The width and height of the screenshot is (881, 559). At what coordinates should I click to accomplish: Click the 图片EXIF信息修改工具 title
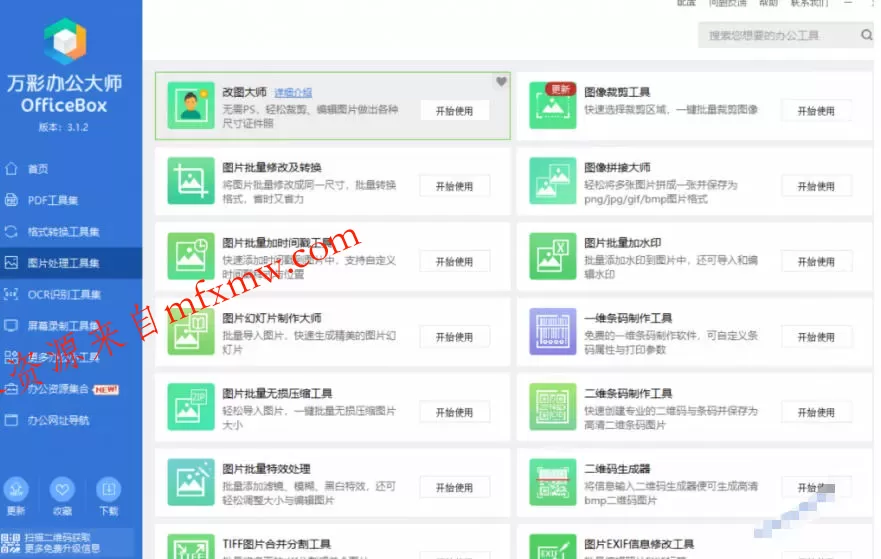click(x=639, y=544)
